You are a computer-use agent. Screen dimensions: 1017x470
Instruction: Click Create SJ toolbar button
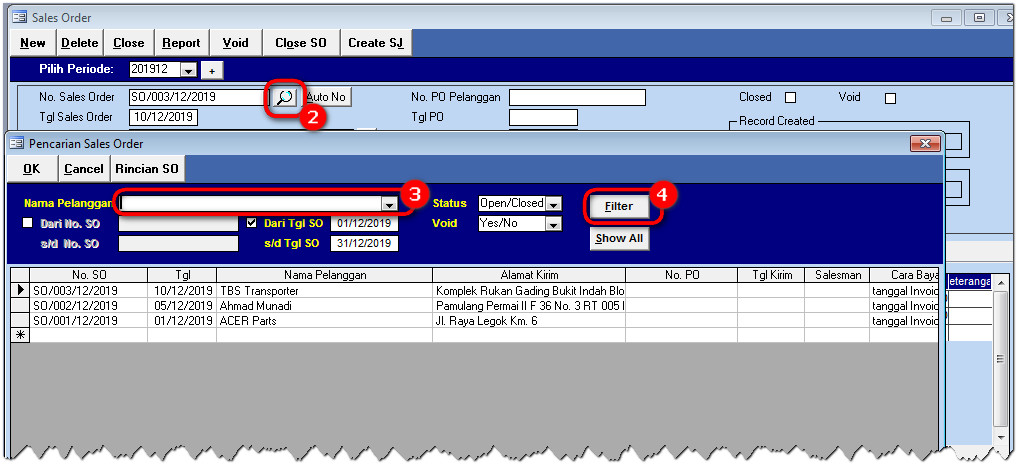click(x=376, y=43)
